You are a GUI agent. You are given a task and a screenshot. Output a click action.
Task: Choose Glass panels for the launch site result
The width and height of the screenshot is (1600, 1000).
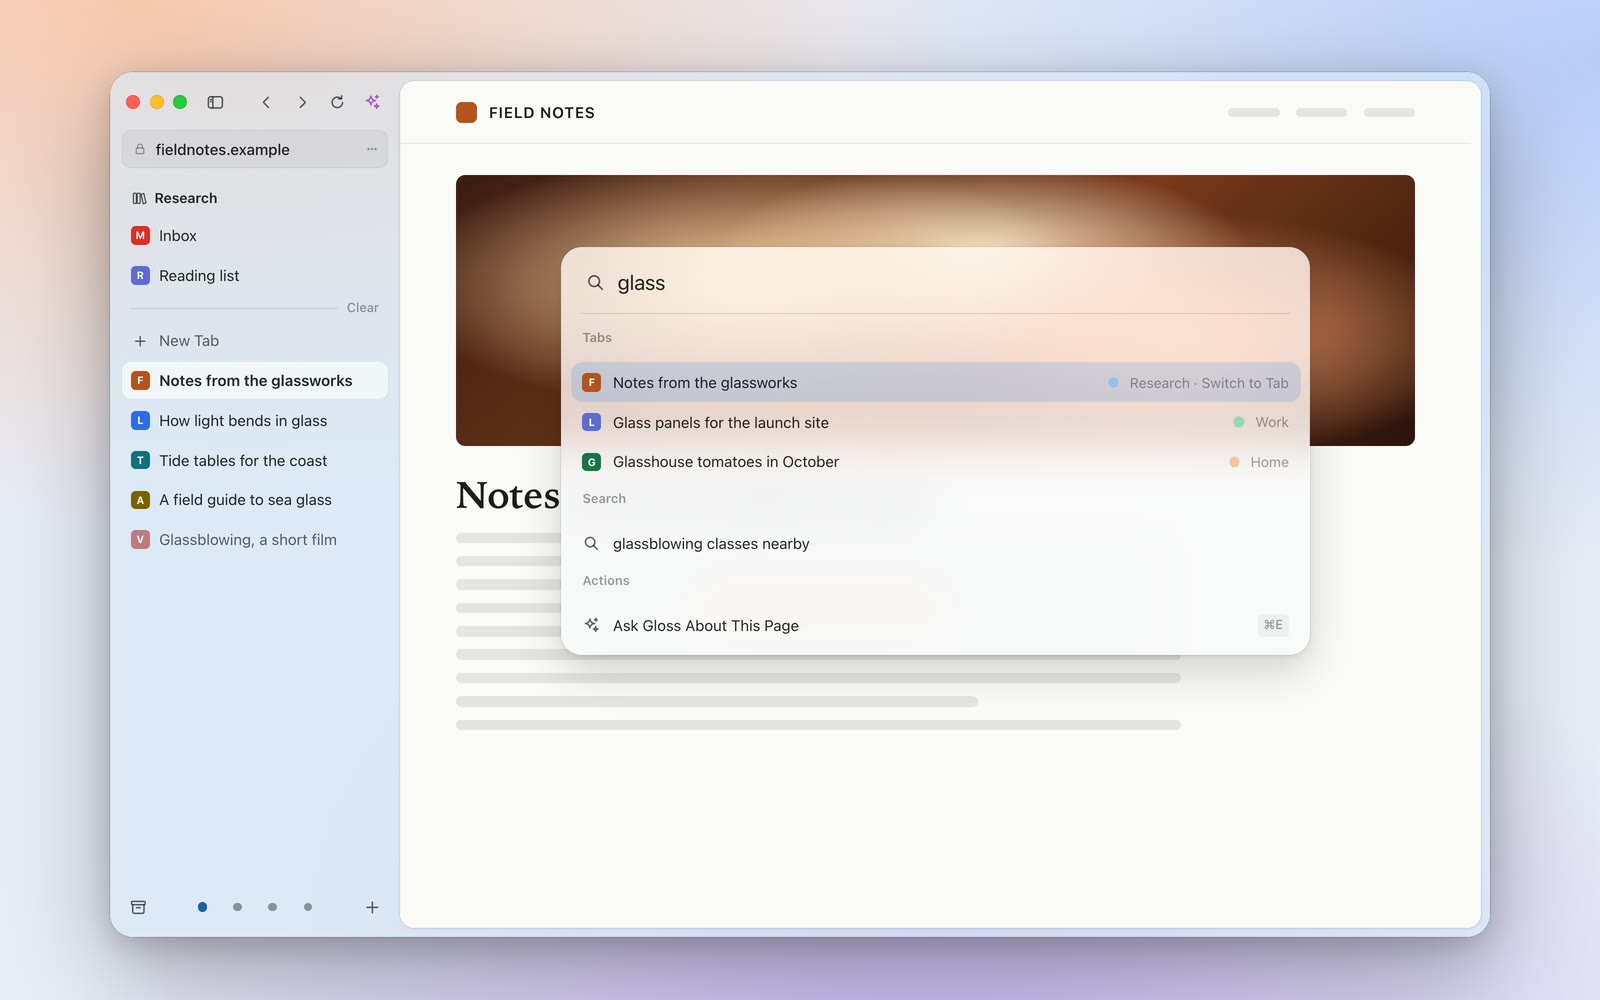(935, 422)
